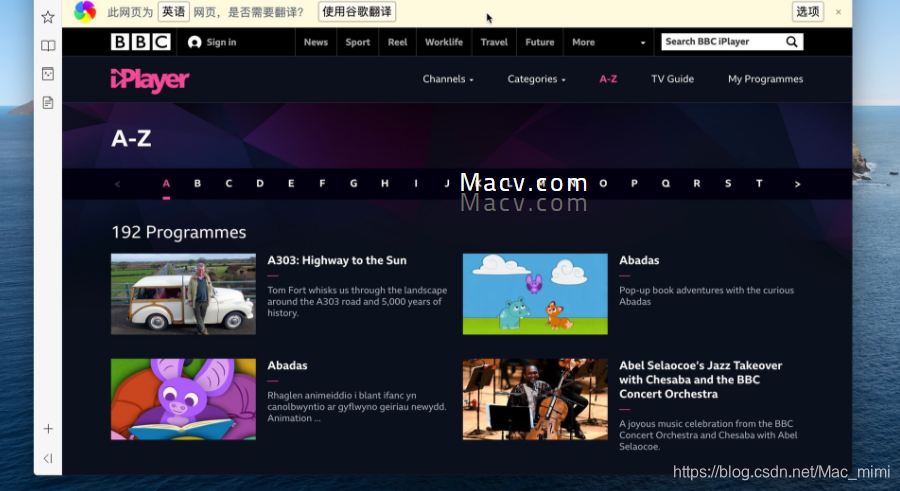The height and width of the screenshot is (491, 900).
Task: Open the Worklife section
Action: pos(444,42)
